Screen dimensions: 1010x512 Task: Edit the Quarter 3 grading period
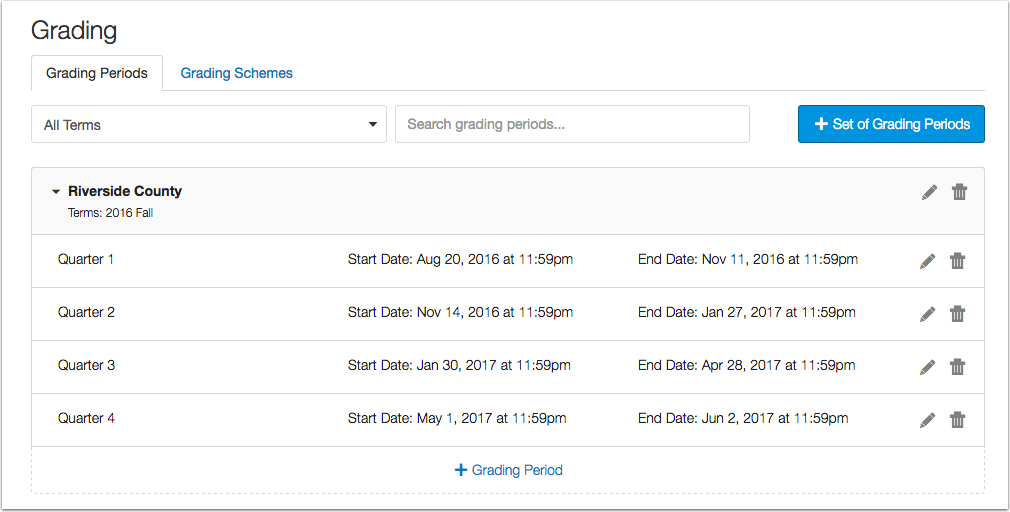(927, 367)
